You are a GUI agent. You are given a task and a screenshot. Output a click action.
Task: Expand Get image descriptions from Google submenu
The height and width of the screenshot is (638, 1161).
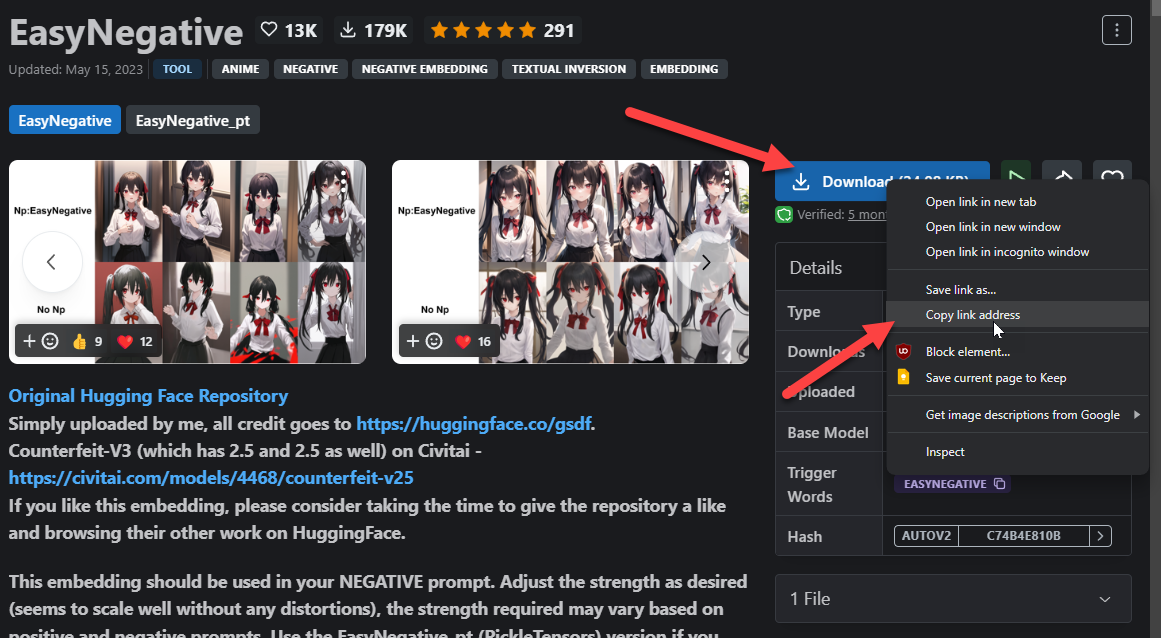[1017, 414]
